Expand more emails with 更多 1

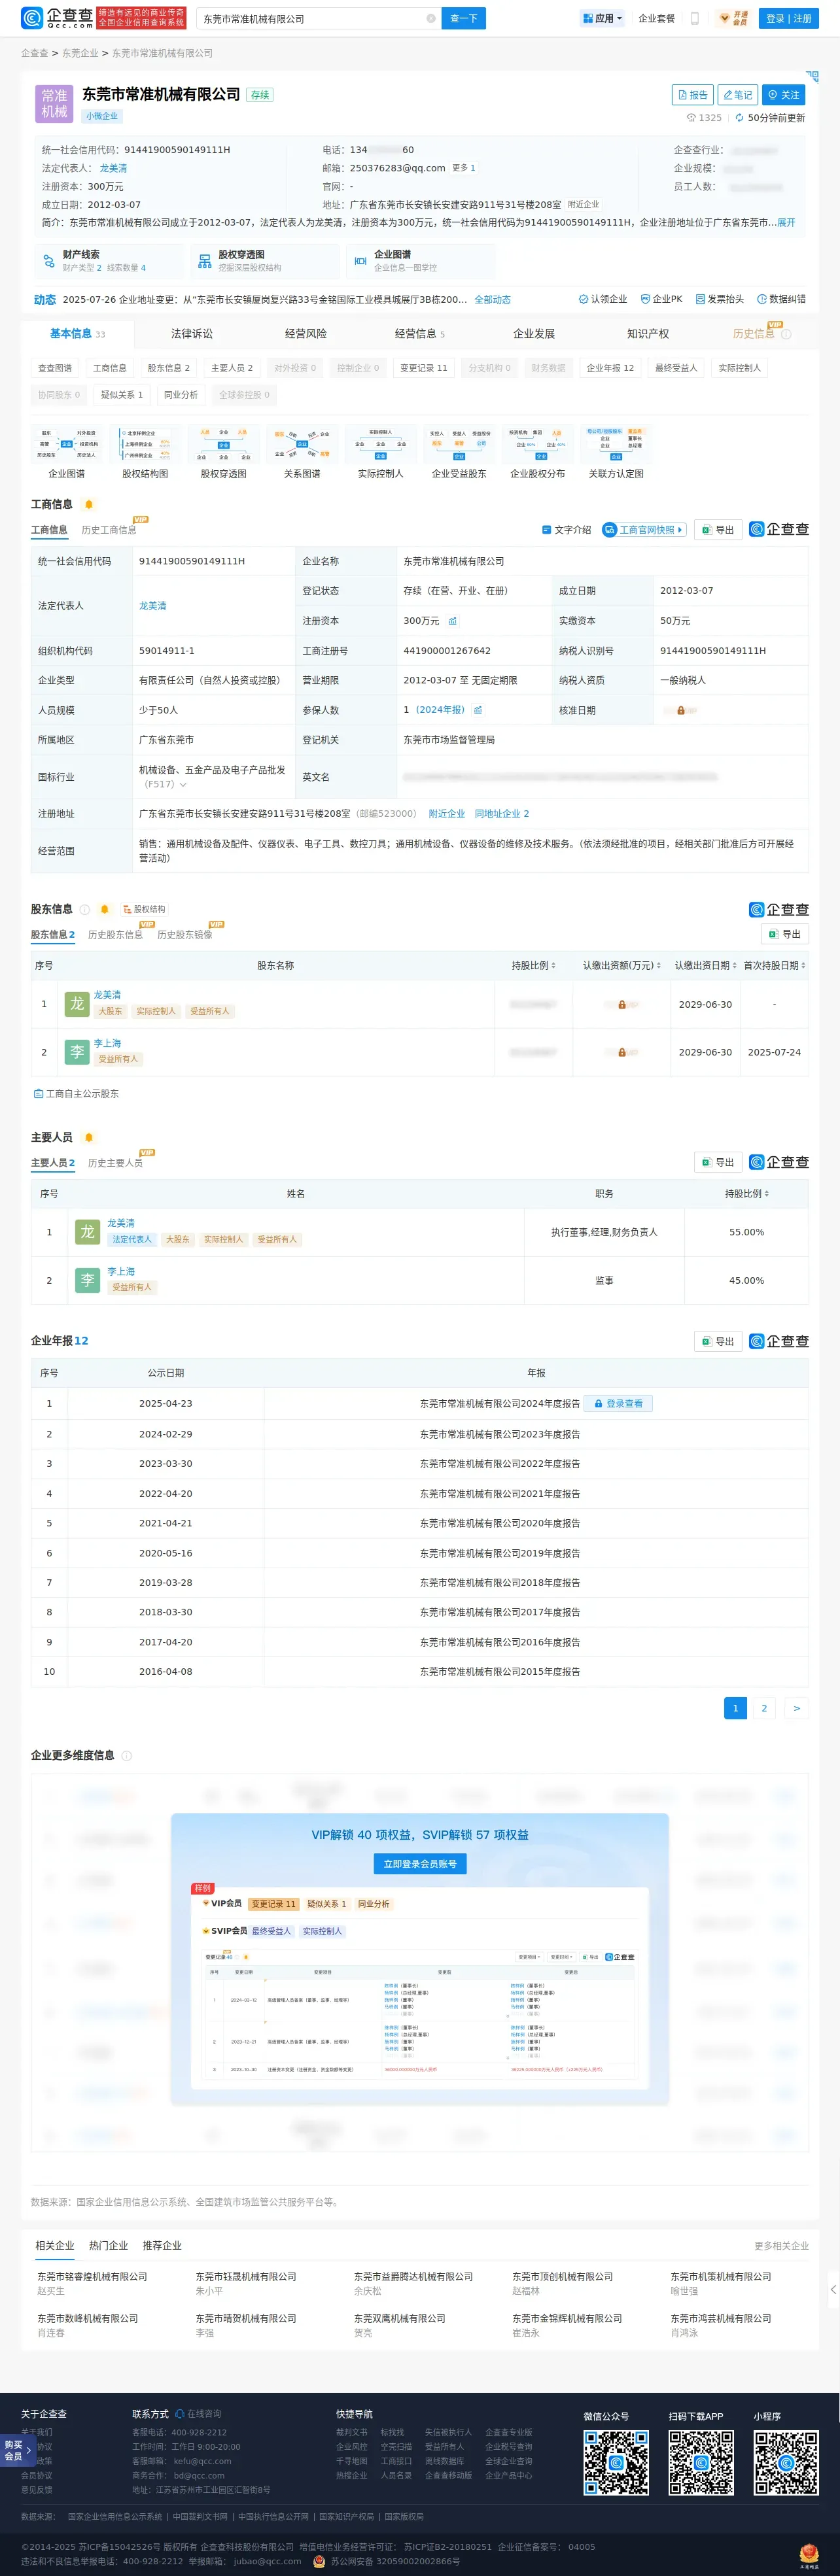463,168
